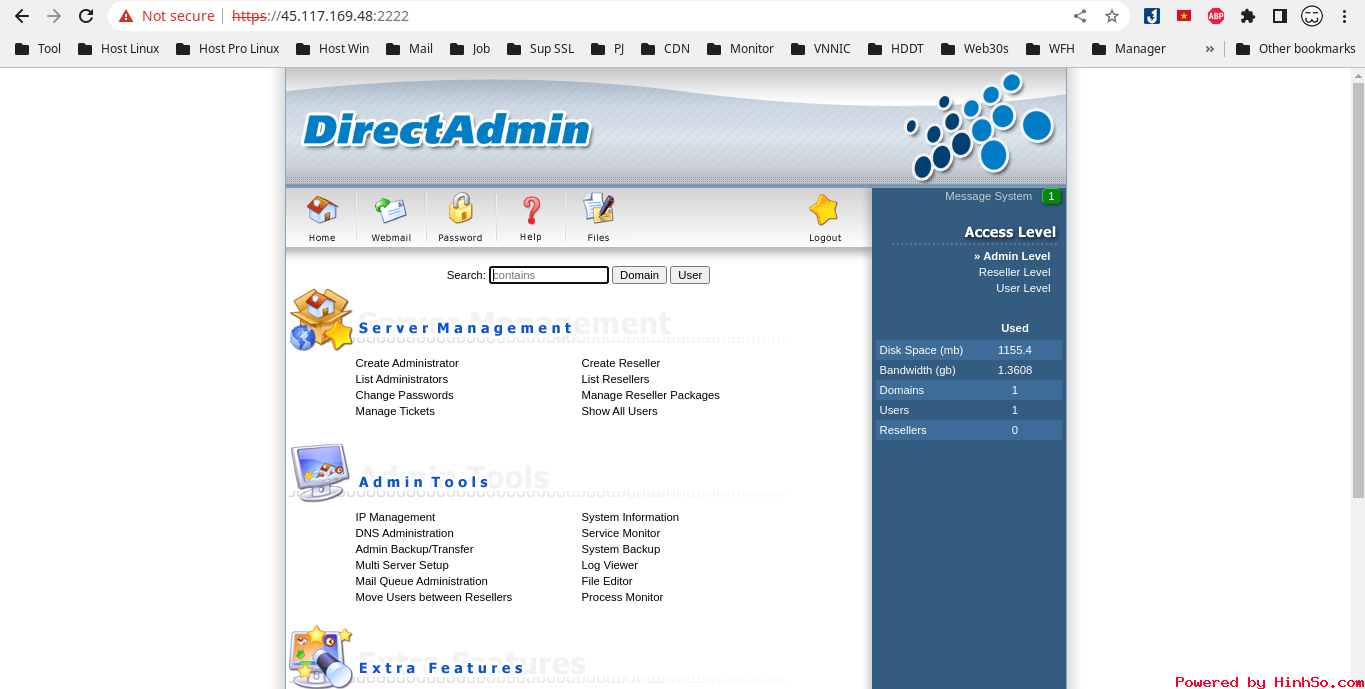1365x689 pixels.
Task: Open Manage Reseller Packages
Action: click(650, 395)
